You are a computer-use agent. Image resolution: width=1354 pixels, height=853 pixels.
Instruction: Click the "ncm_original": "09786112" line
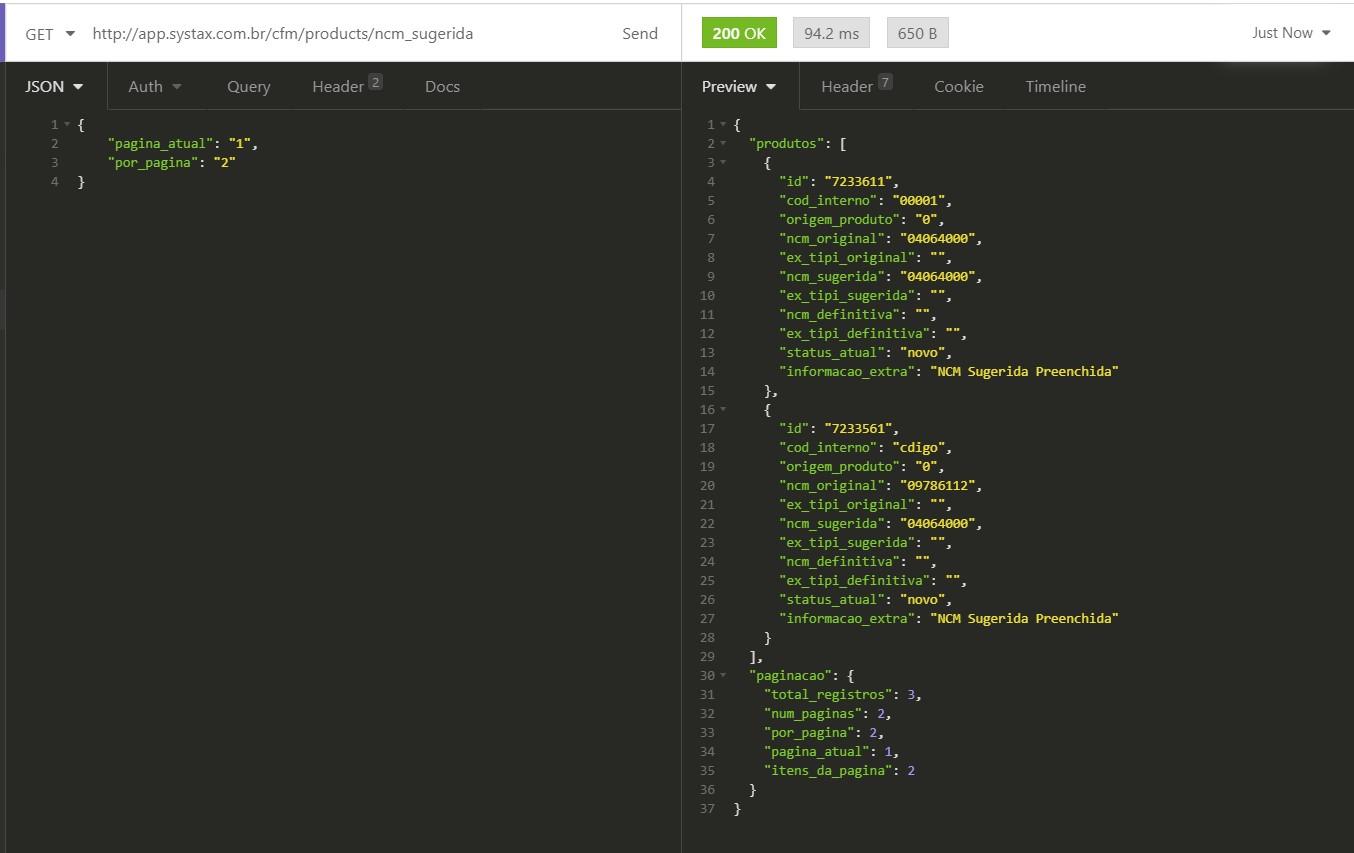pos(881,486)
